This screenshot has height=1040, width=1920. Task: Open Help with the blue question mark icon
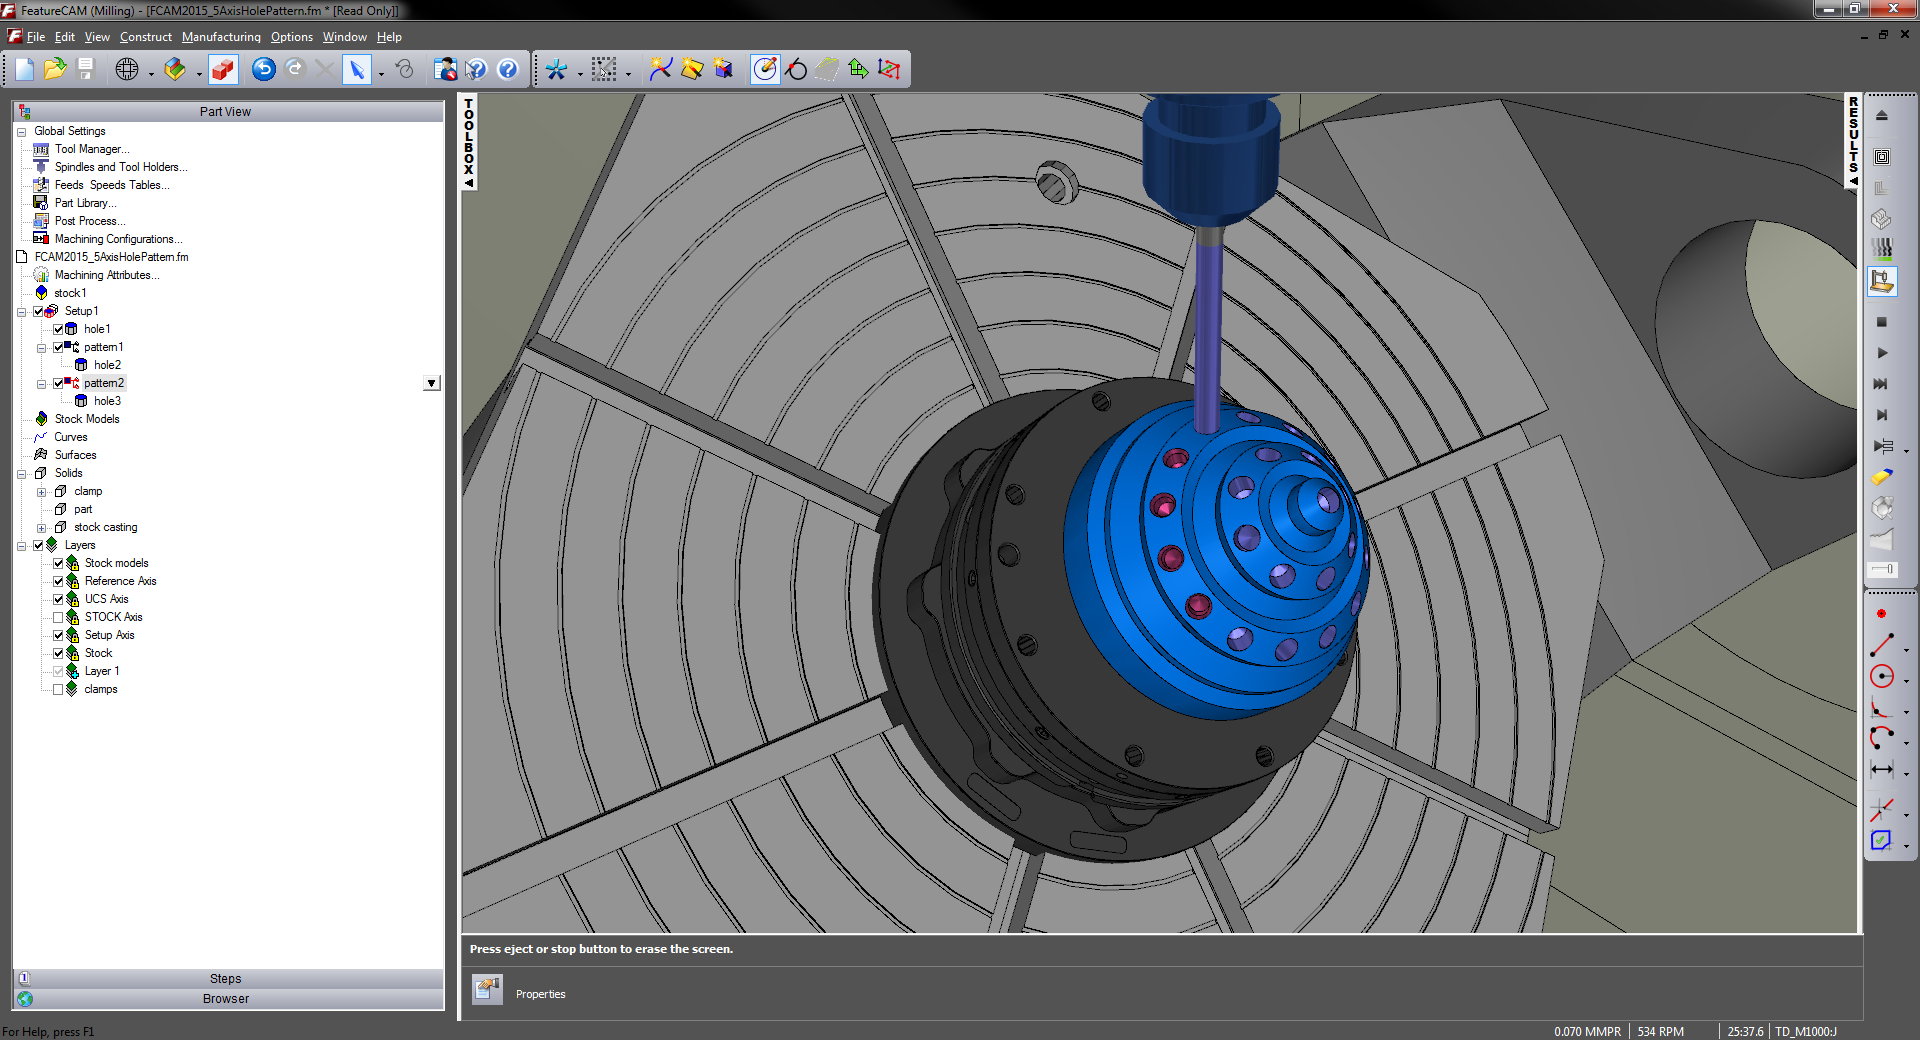pyautogui.click(x=508, y=69)
